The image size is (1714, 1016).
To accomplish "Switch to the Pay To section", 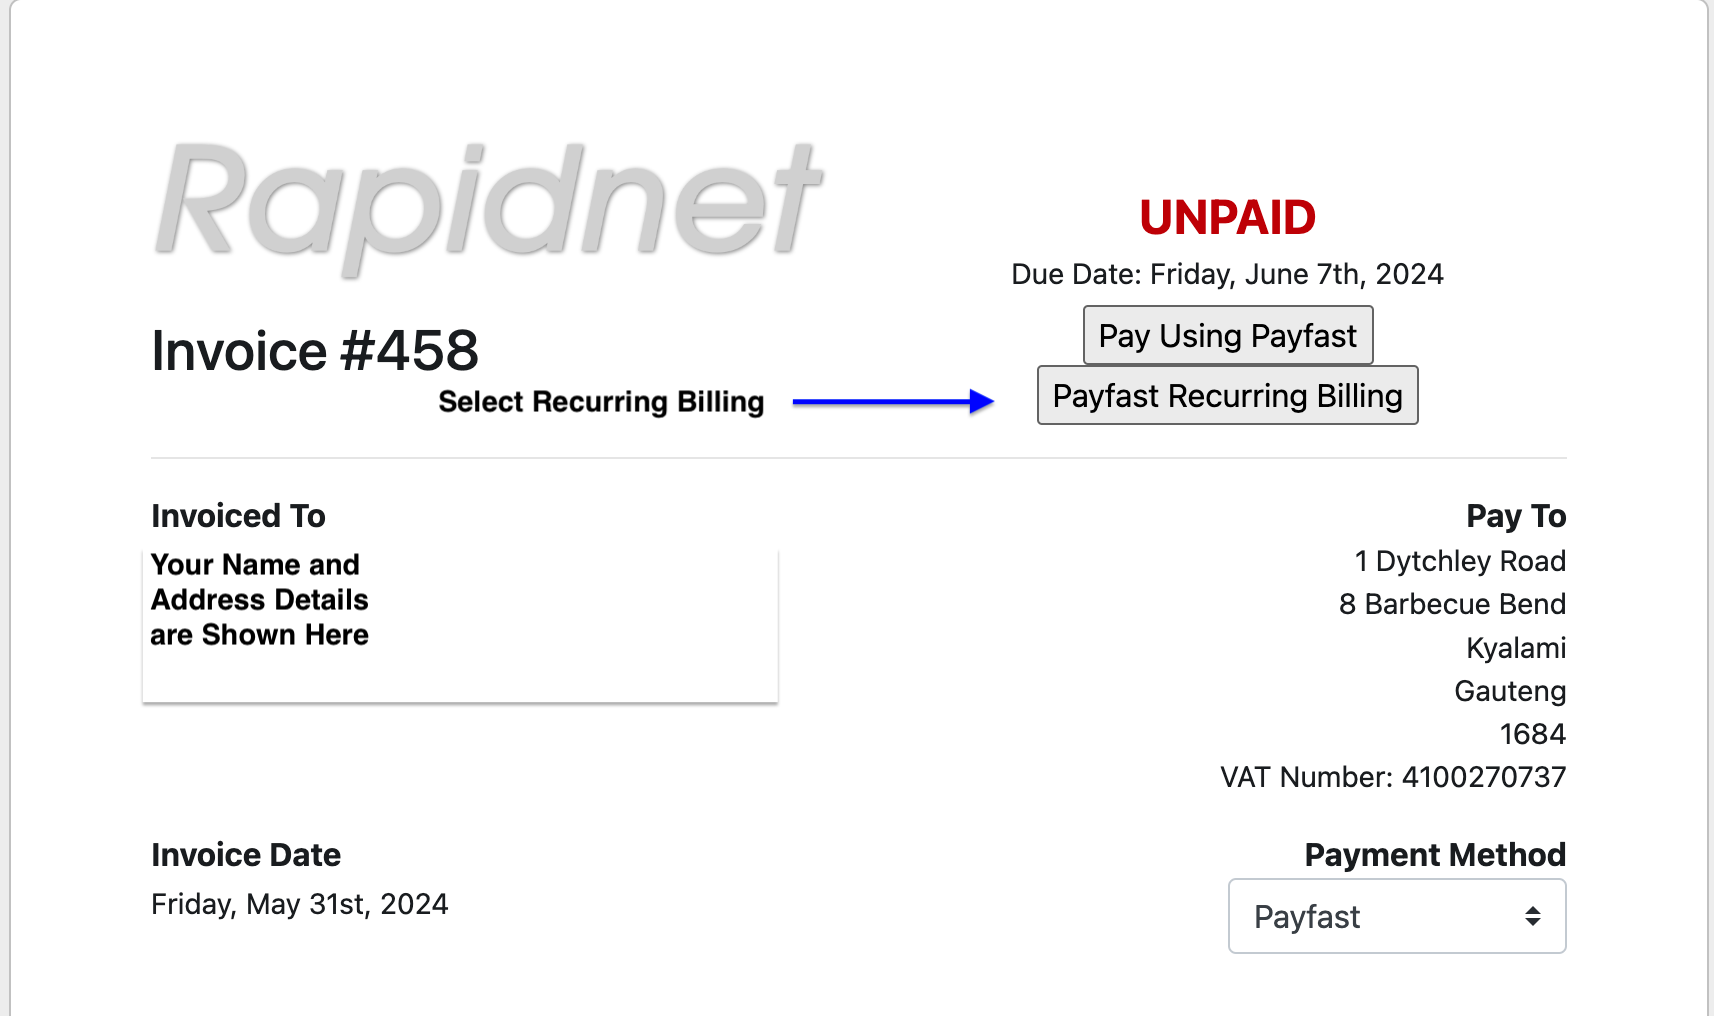I will 1516,515.
